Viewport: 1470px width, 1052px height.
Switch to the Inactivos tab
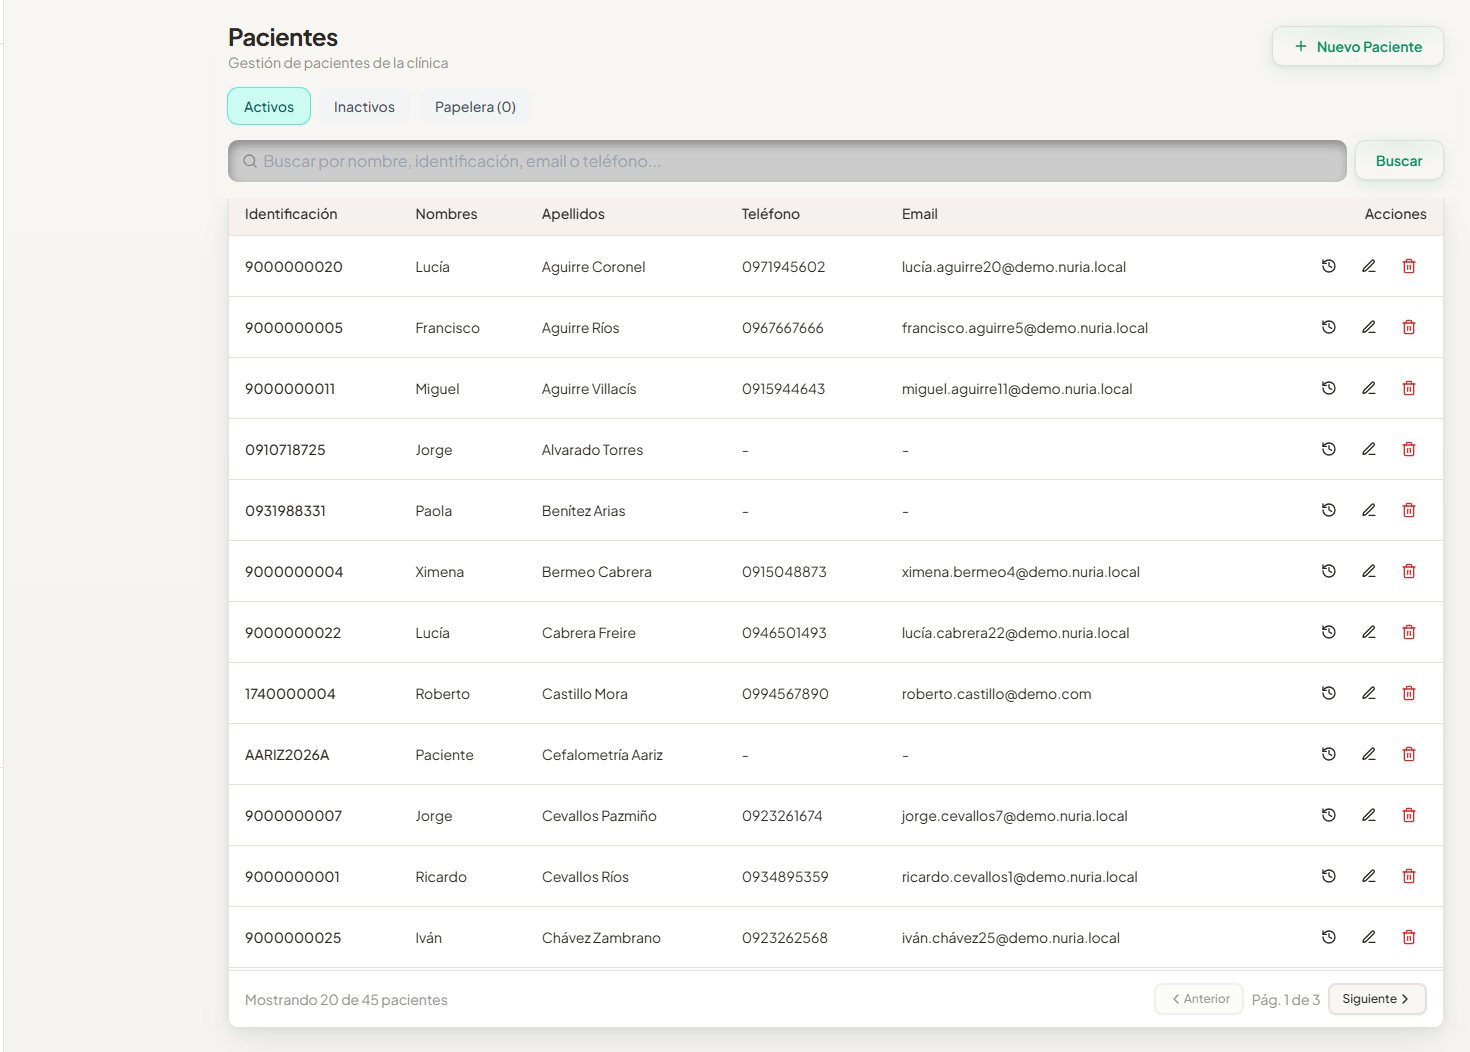pyautogui.click(x=364, y=107)
